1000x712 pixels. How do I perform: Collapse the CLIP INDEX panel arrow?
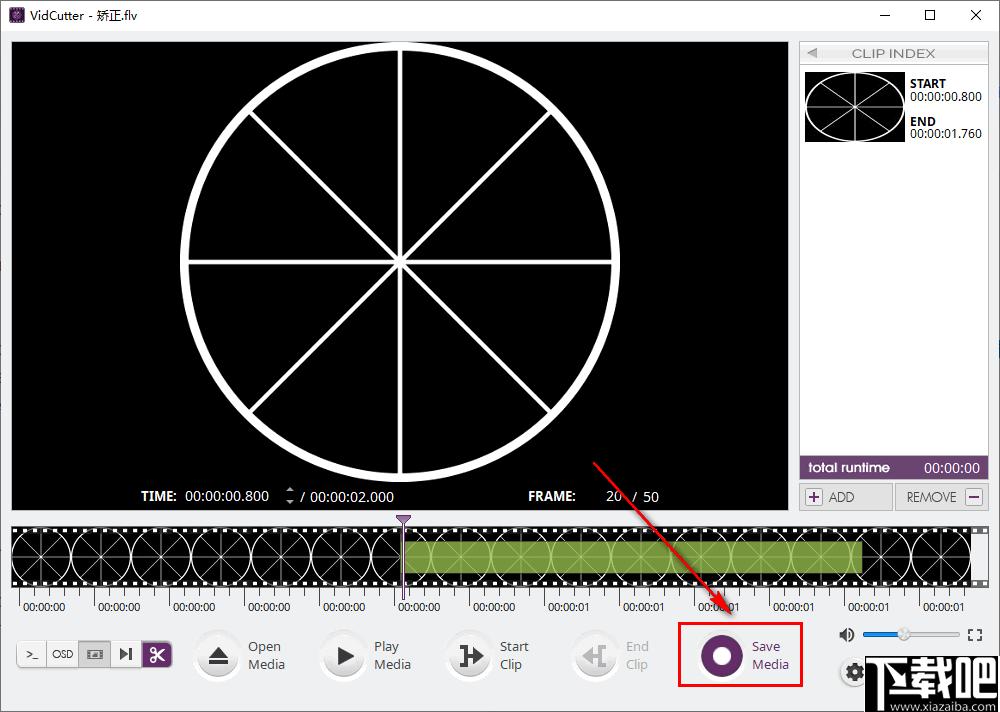[x=812, y=53]
